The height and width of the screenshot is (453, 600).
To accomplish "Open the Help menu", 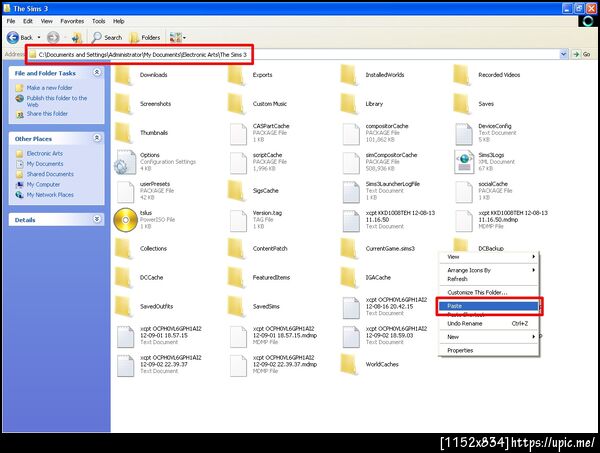I will pos(119,21).
